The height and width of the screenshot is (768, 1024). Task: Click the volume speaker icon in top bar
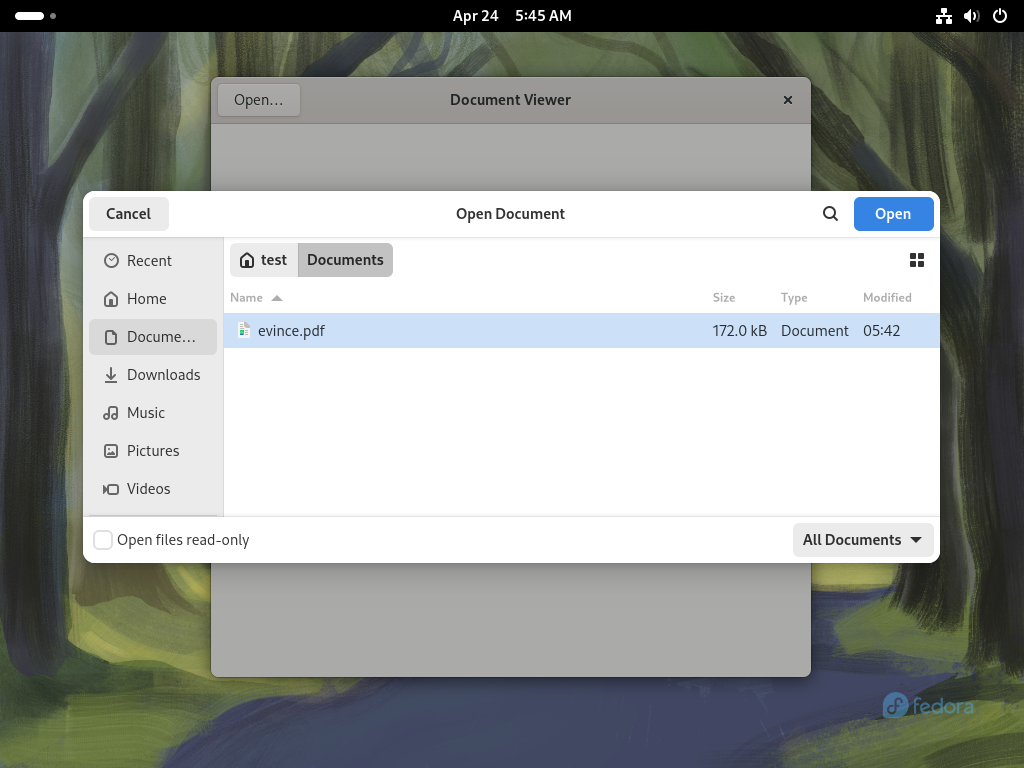click(x=972, y=16)
